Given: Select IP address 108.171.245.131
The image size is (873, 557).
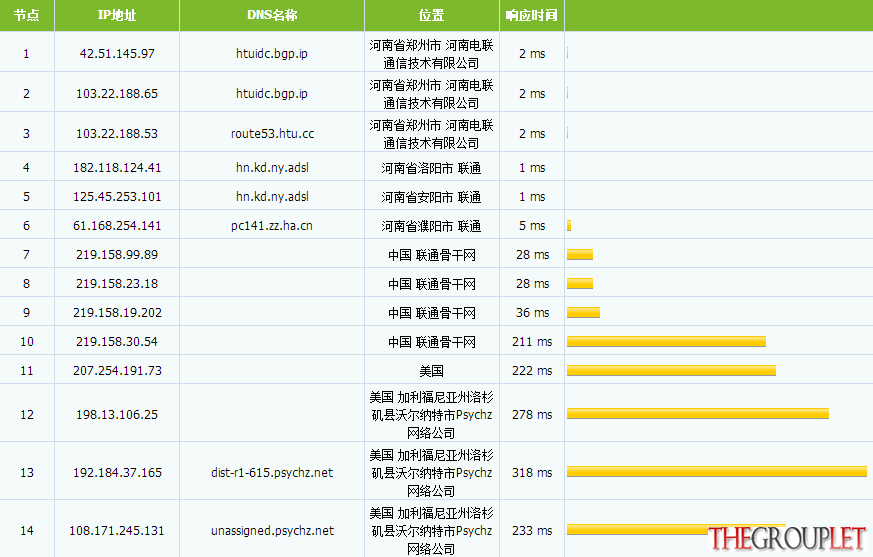Looking at the screenshot, I should 117,530.
